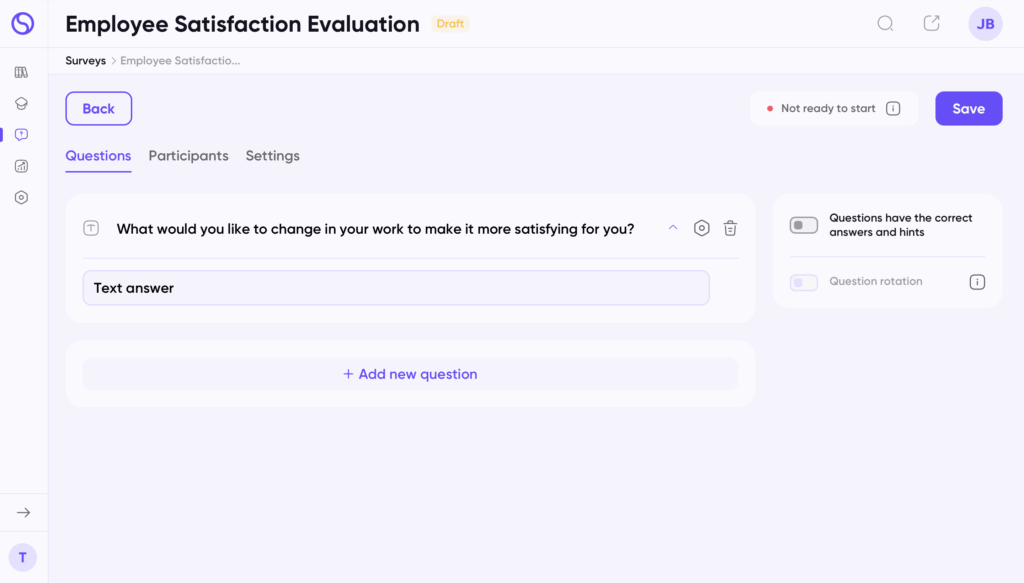Click the search magnifier icon
Image resolution: width=1024 pixels, height=583 pixels.
(885, 24)
